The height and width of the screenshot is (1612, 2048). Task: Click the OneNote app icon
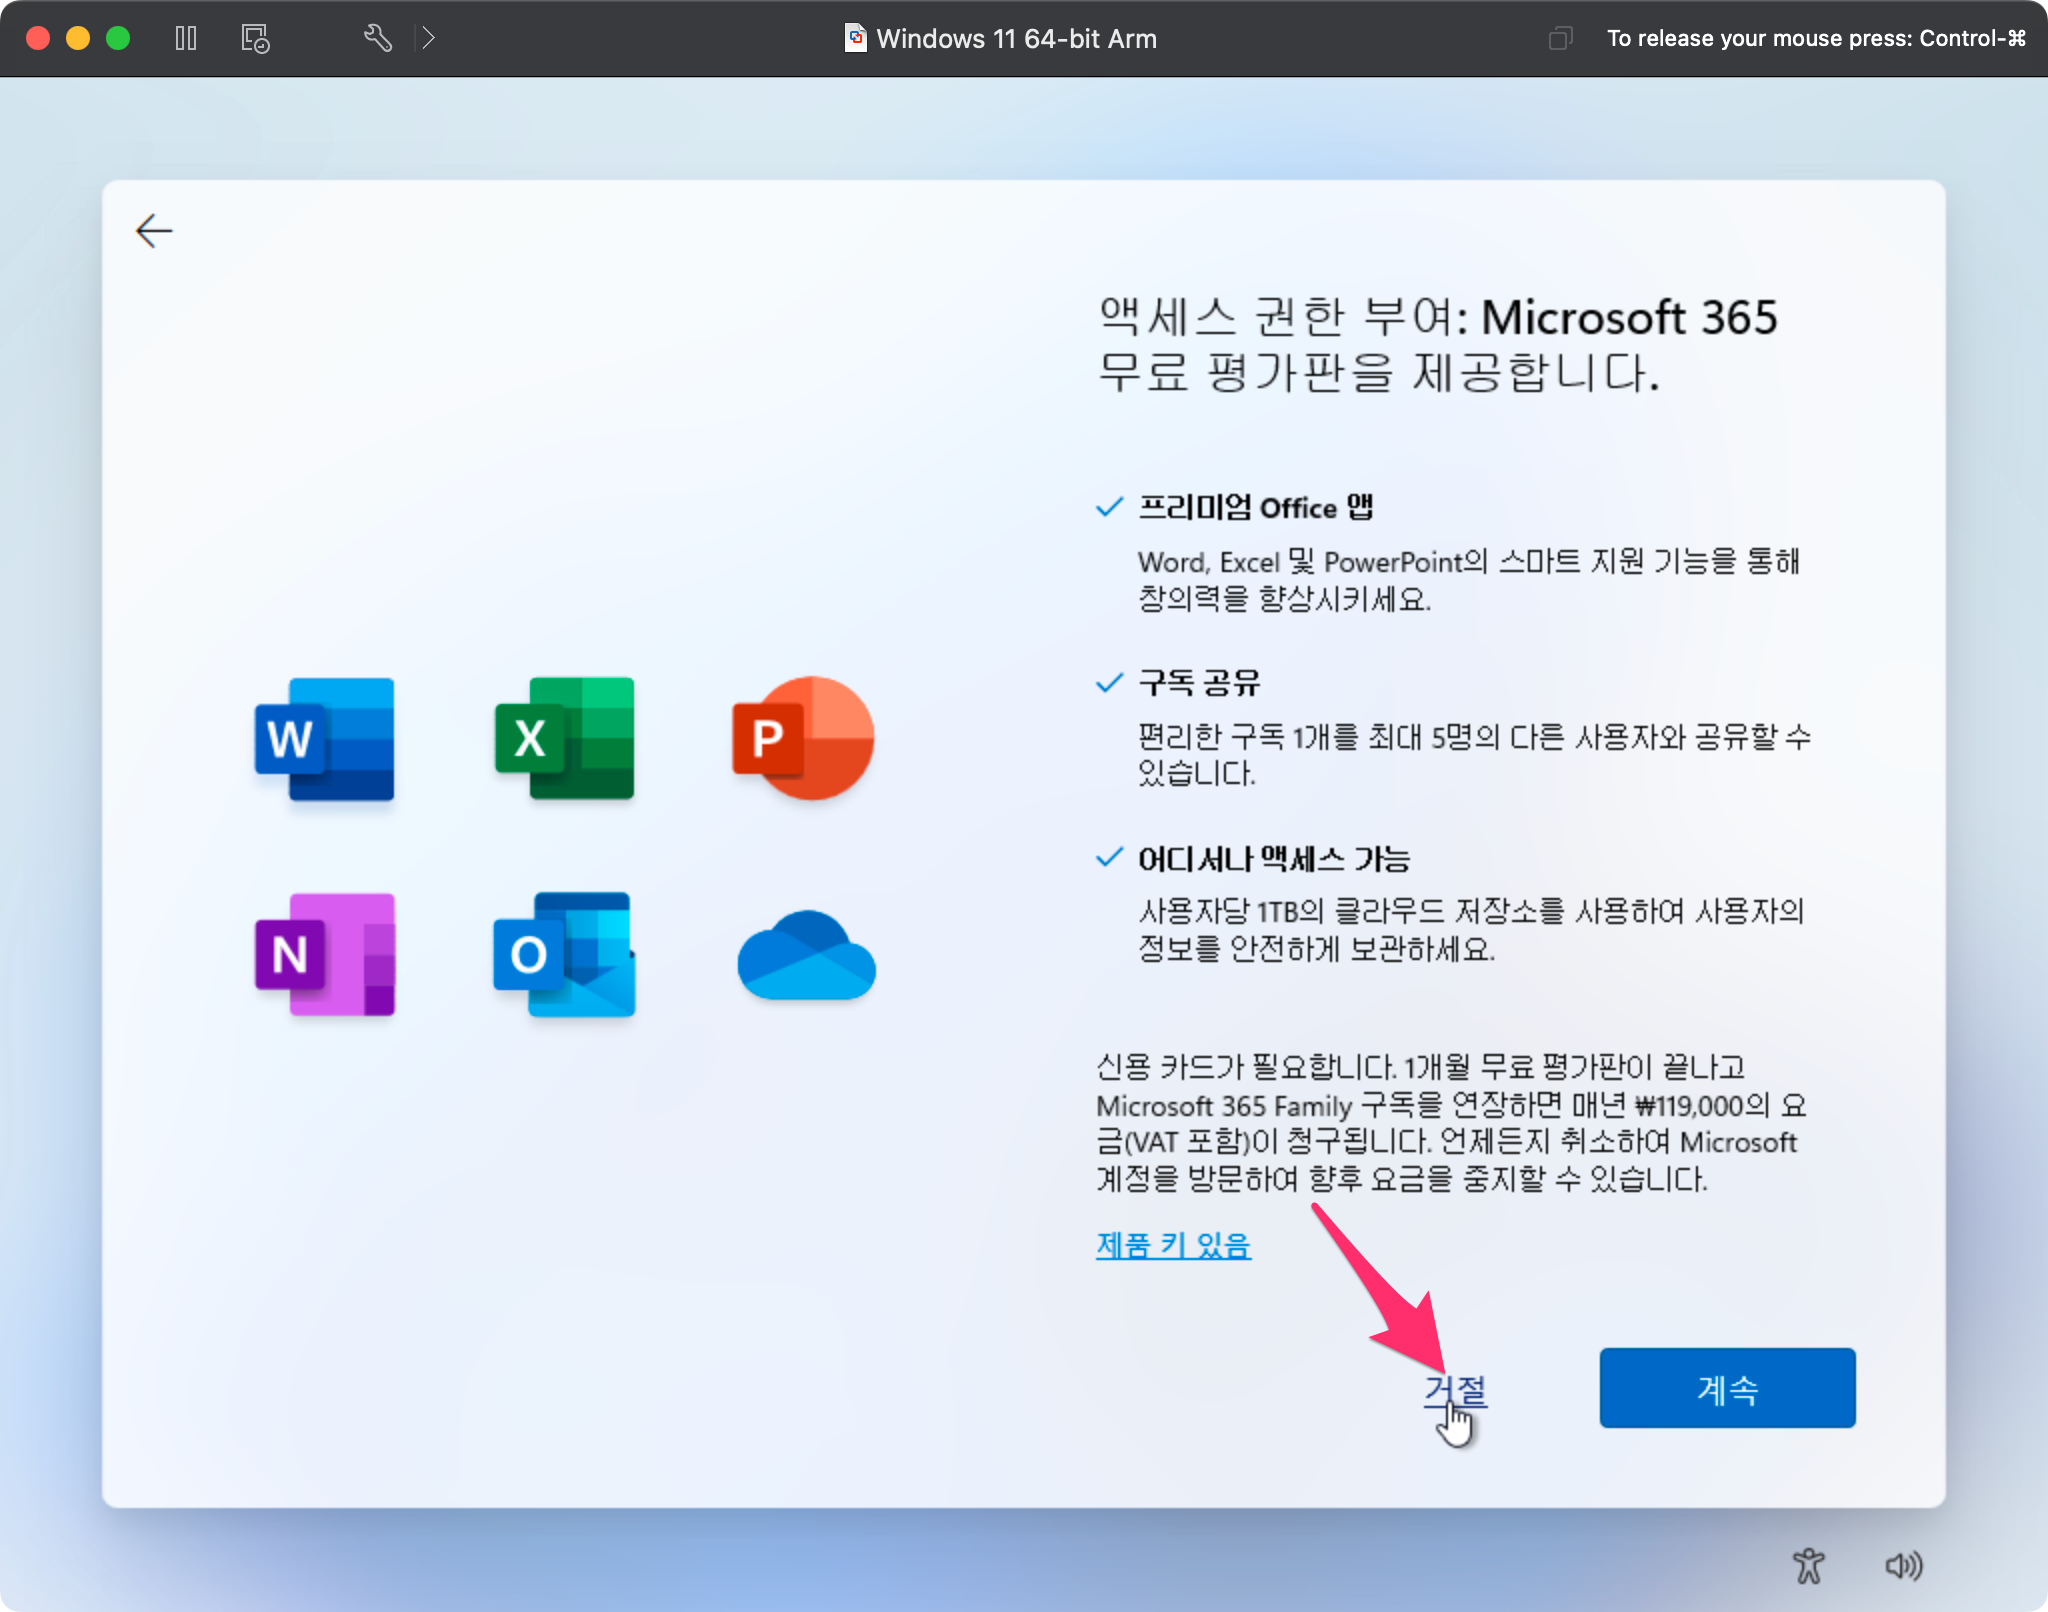(324, 955)
